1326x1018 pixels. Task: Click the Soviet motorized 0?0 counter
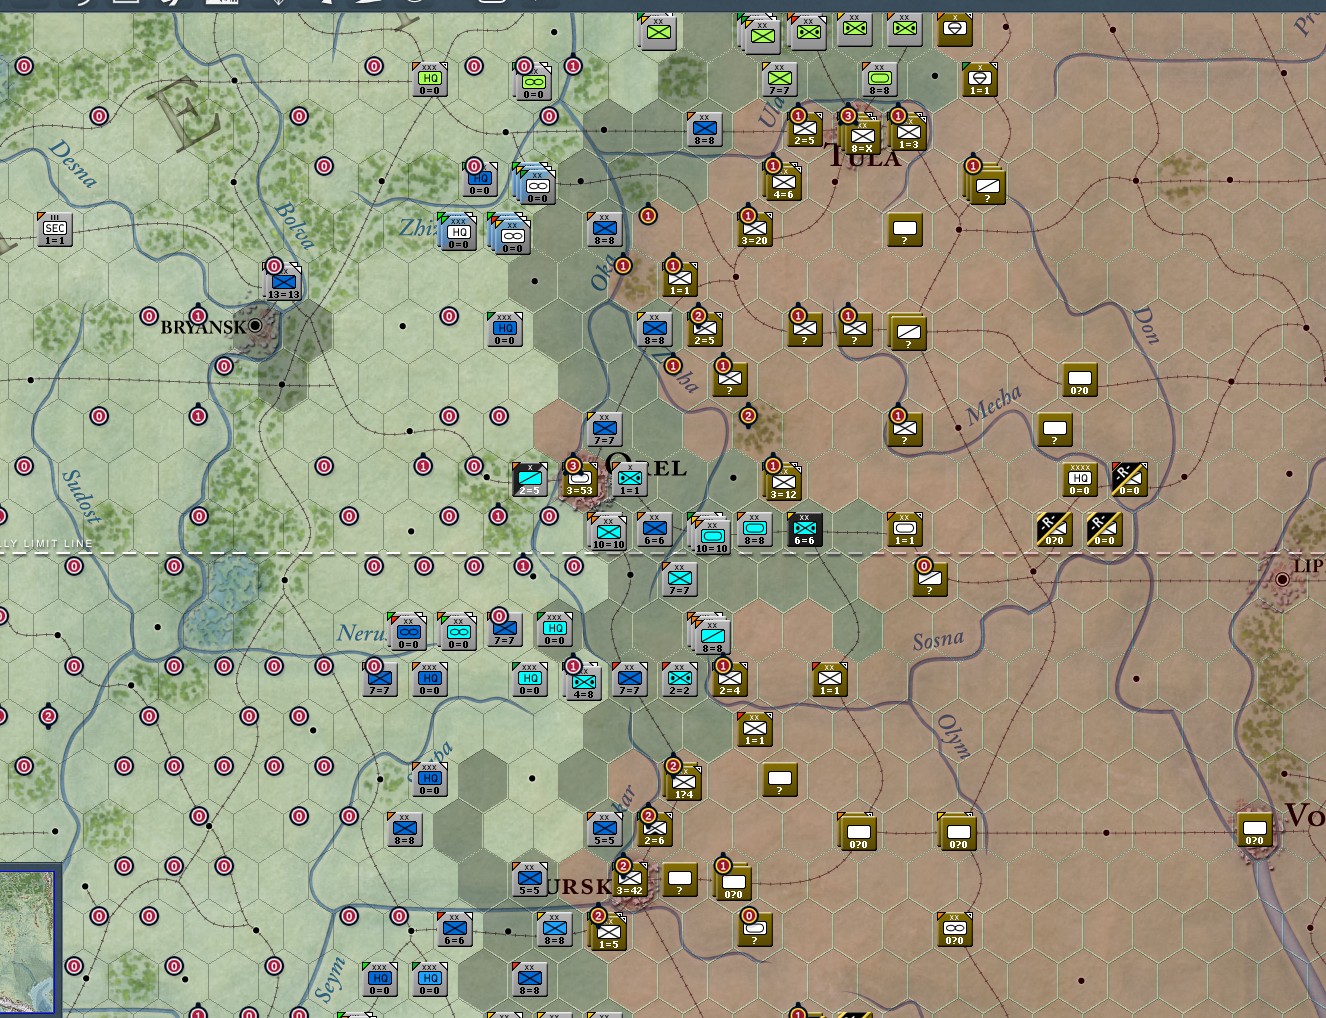coord(955,929)
